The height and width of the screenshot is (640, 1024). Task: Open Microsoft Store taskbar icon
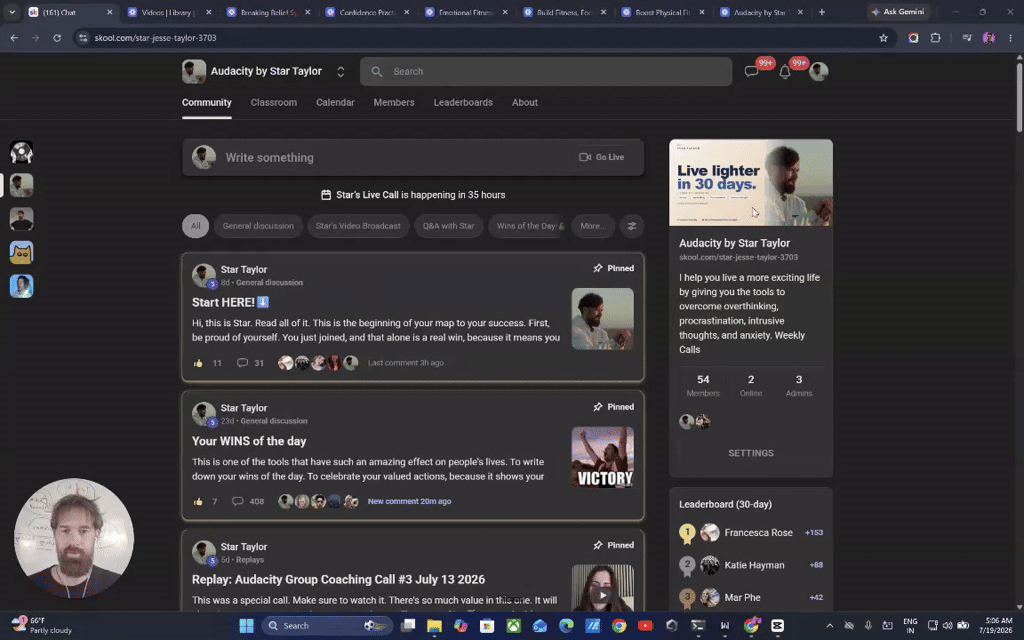(487, 626)
